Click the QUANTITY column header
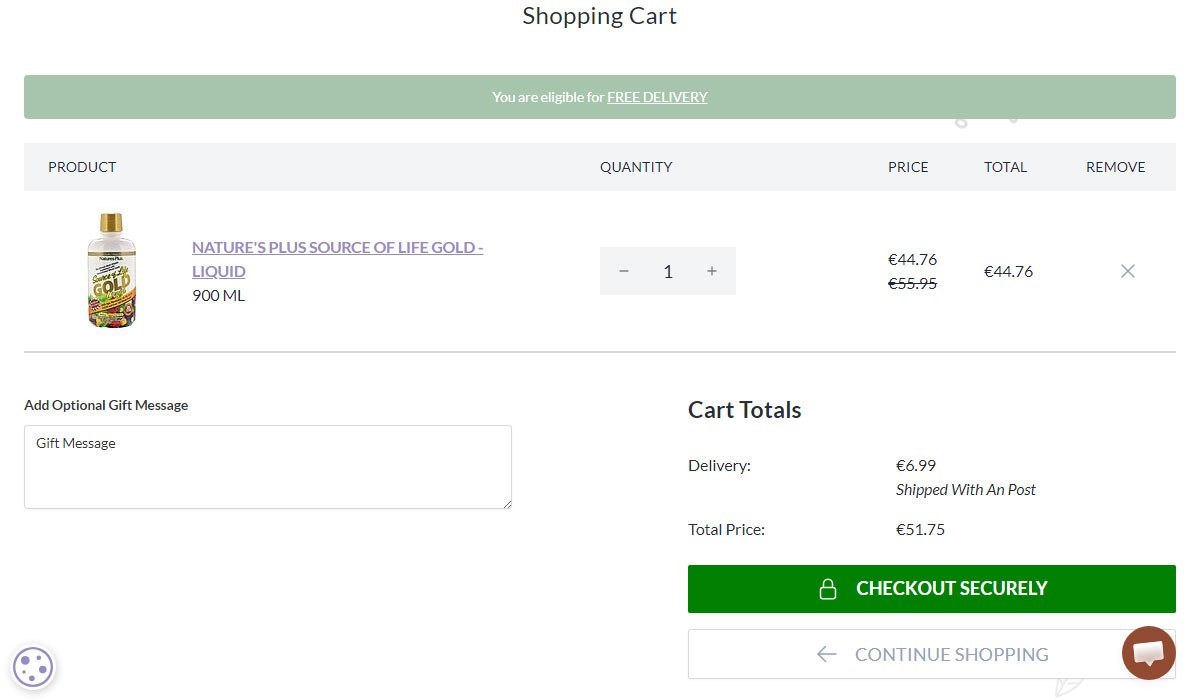Viewport: 1200px width, 700px height. pos(636,167)
